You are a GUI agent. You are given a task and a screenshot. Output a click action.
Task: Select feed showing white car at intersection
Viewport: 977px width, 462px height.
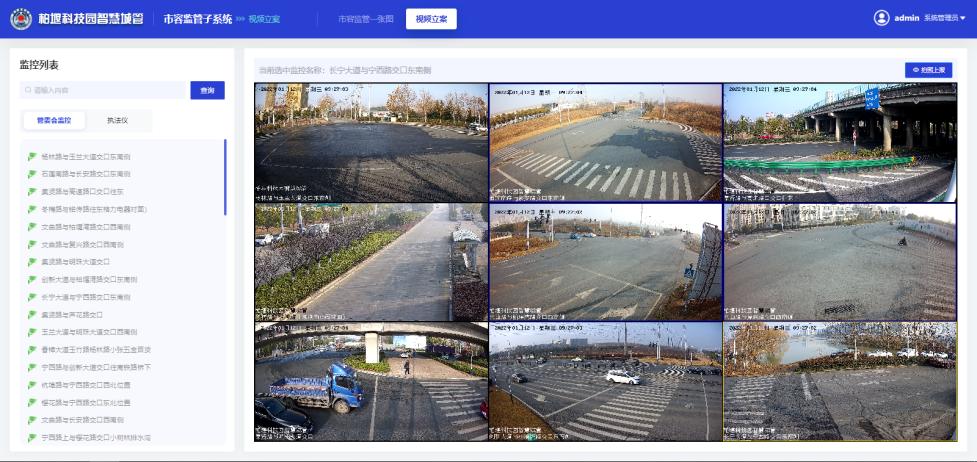coord(605,381)
